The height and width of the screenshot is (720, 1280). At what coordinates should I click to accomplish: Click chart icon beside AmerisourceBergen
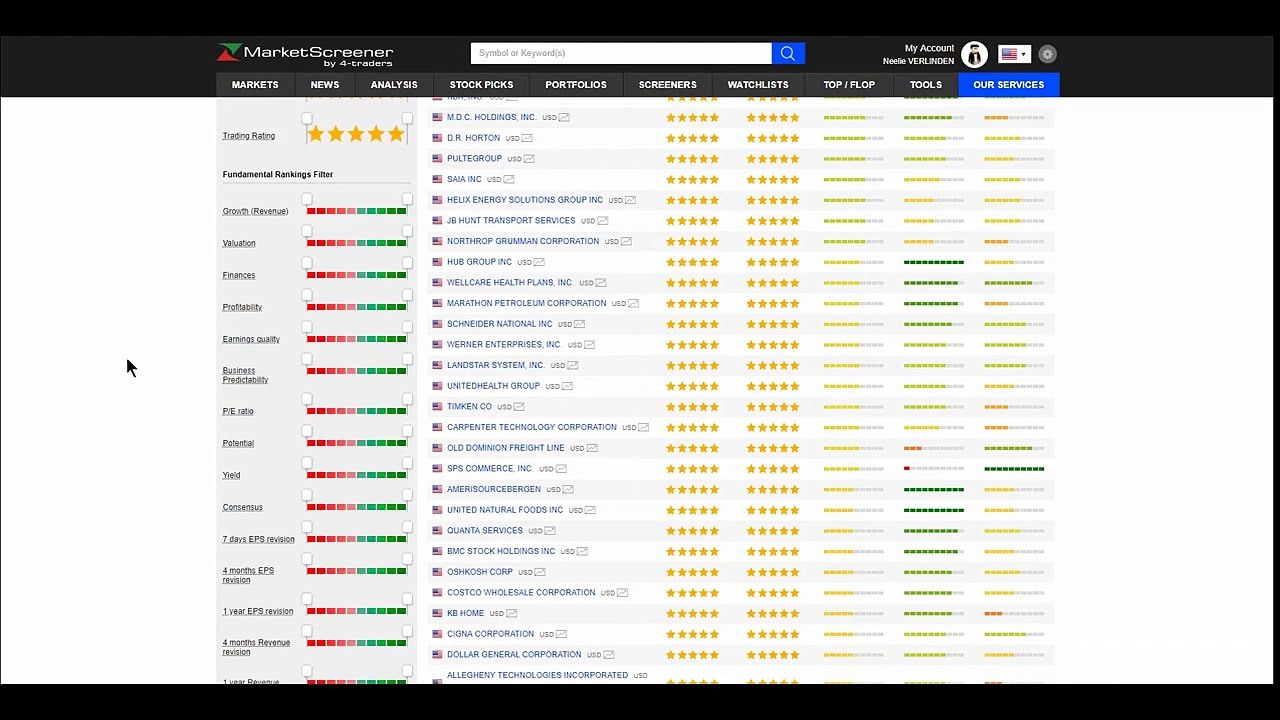568,490
